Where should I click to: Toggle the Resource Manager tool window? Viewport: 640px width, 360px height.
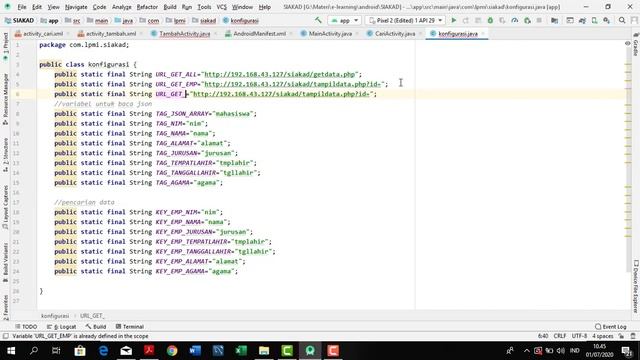[x=5, y=99]
